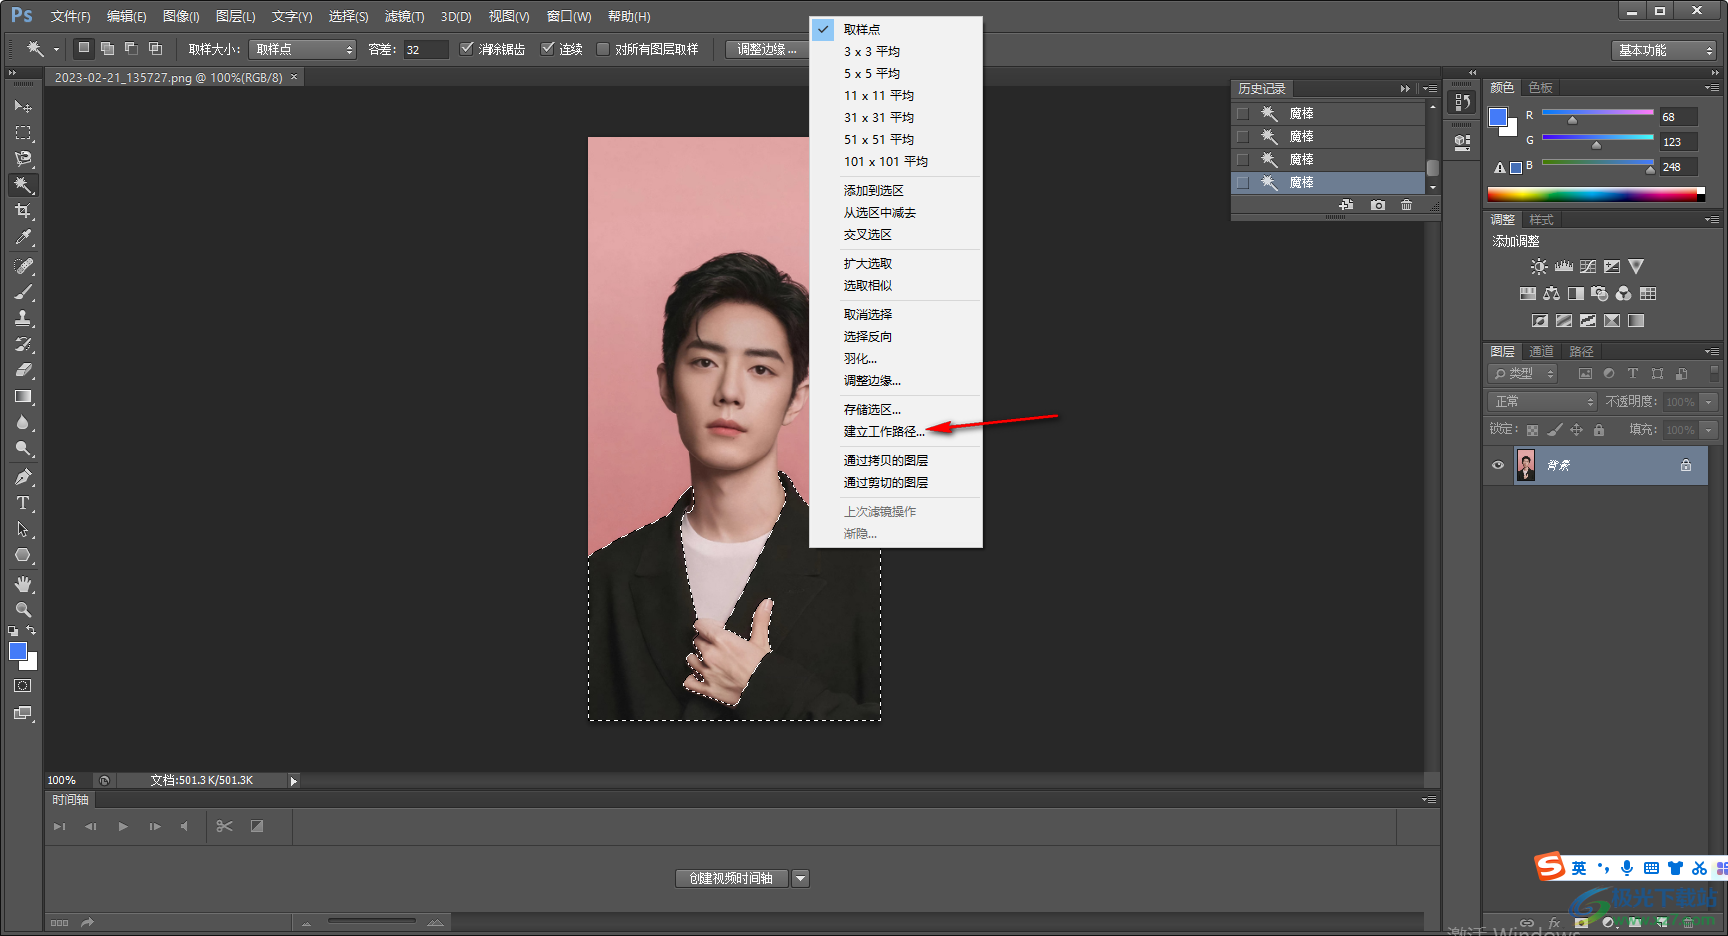This screenshot has height=936, width=1728.
Task: Select the Horizontal Type tool
Action: pos(23,503)
